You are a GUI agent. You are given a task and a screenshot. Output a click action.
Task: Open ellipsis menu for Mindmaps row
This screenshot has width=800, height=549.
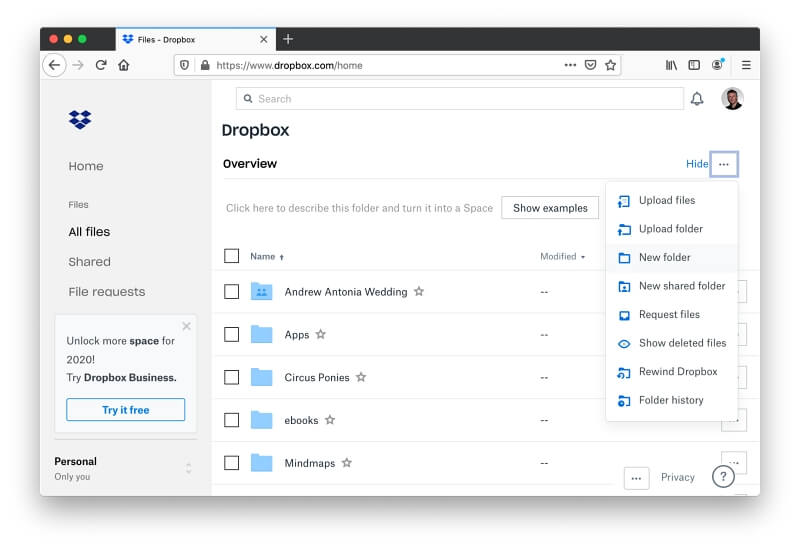[734, 463]
